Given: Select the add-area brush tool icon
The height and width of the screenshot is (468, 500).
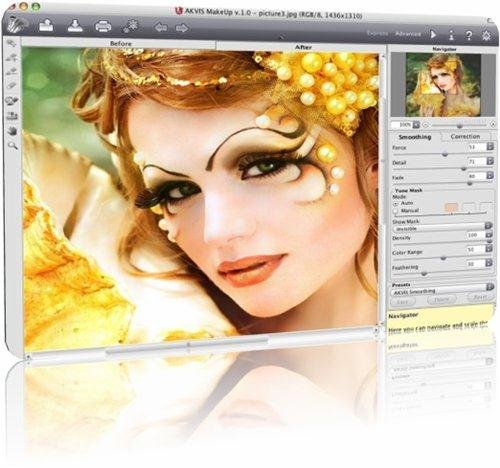Looking at the screenshot, I should tap(12, 57).
